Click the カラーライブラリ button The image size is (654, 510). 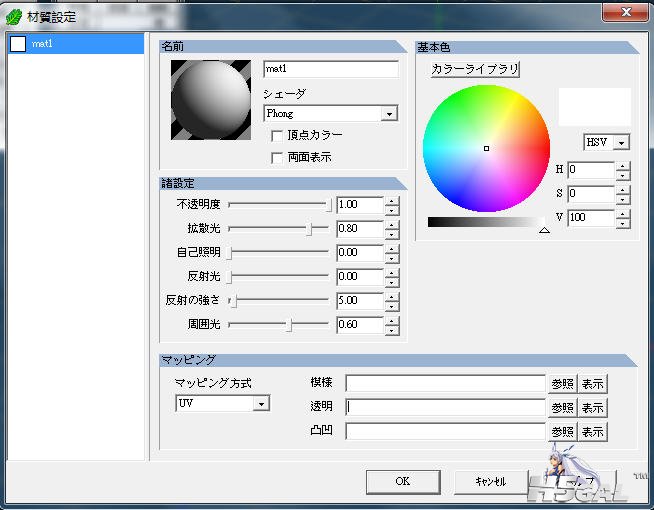point(475,69)
